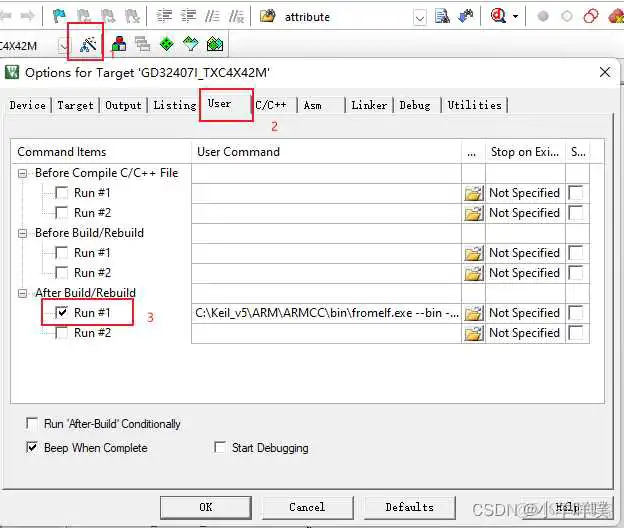This screenshot has width=624, height=528.
Task: Click the Find in Files folder icon
Action: (x=268, y=16)
